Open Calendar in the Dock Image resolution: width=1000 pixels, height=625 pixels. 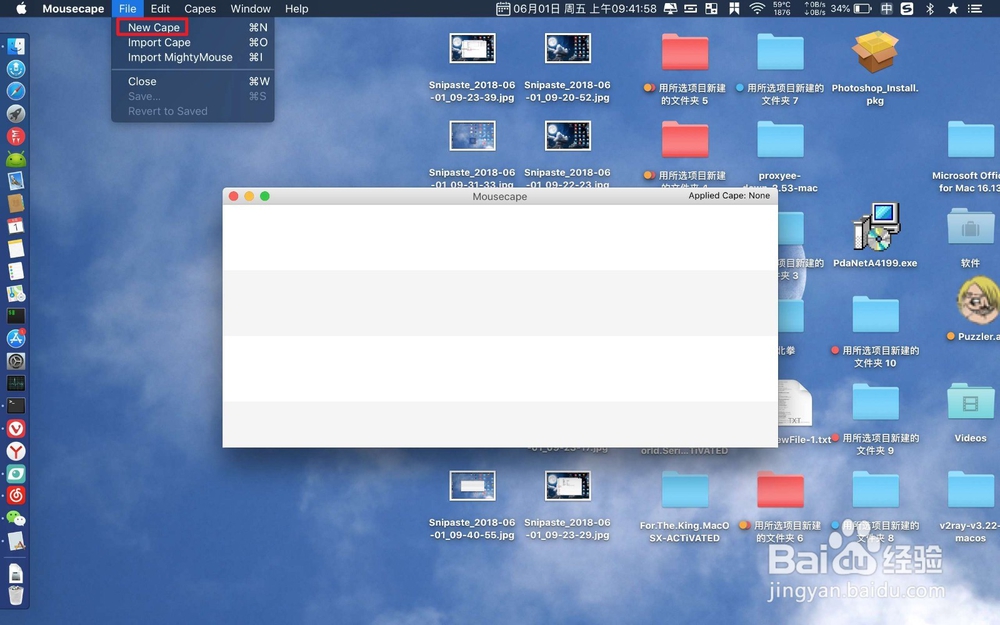point(16,226)
